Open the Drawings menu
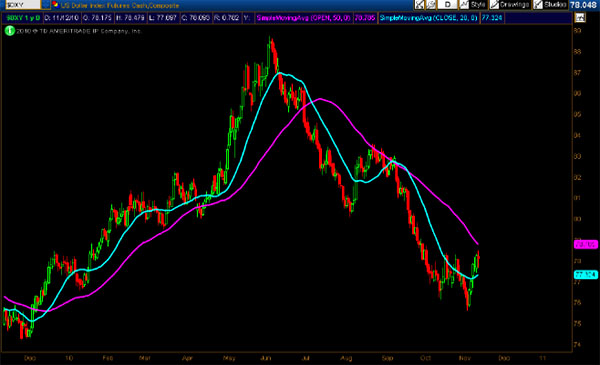This screenshot has height=365, width=600. pos(510,5)
